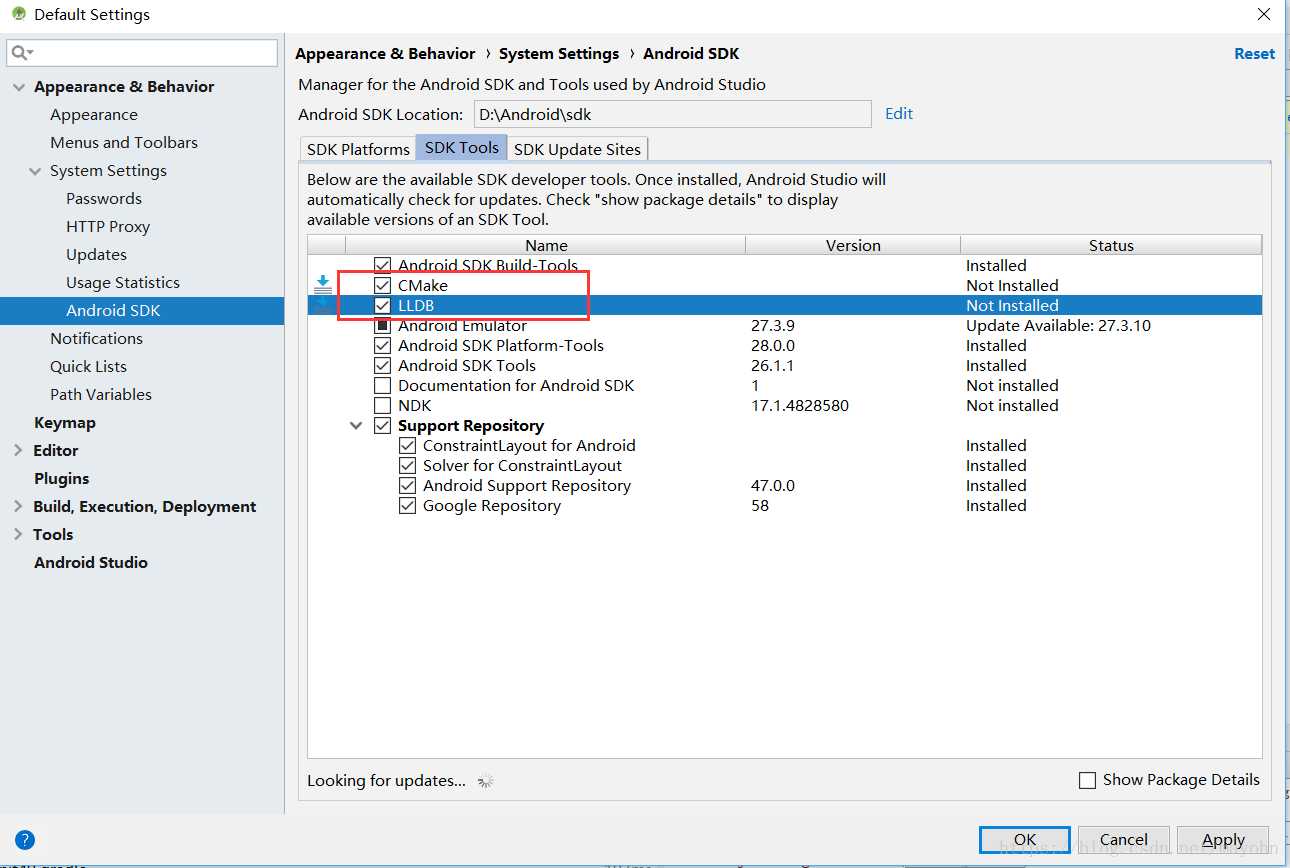The height and width of the screenshot is (868, 1290).
Task: Click the Apply button
Action: [1223, 840]
